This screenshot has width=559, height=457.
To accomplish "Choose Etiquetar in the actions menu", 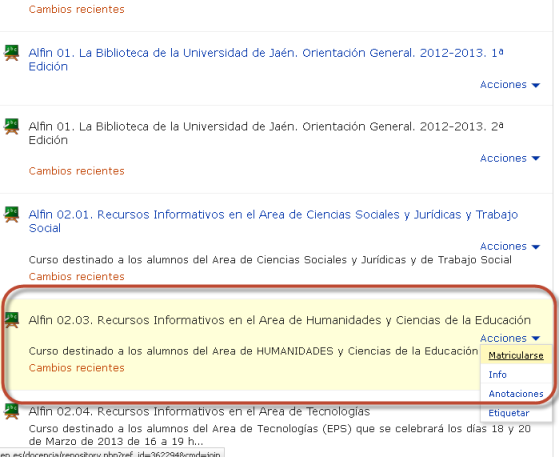I will [509, 413].
